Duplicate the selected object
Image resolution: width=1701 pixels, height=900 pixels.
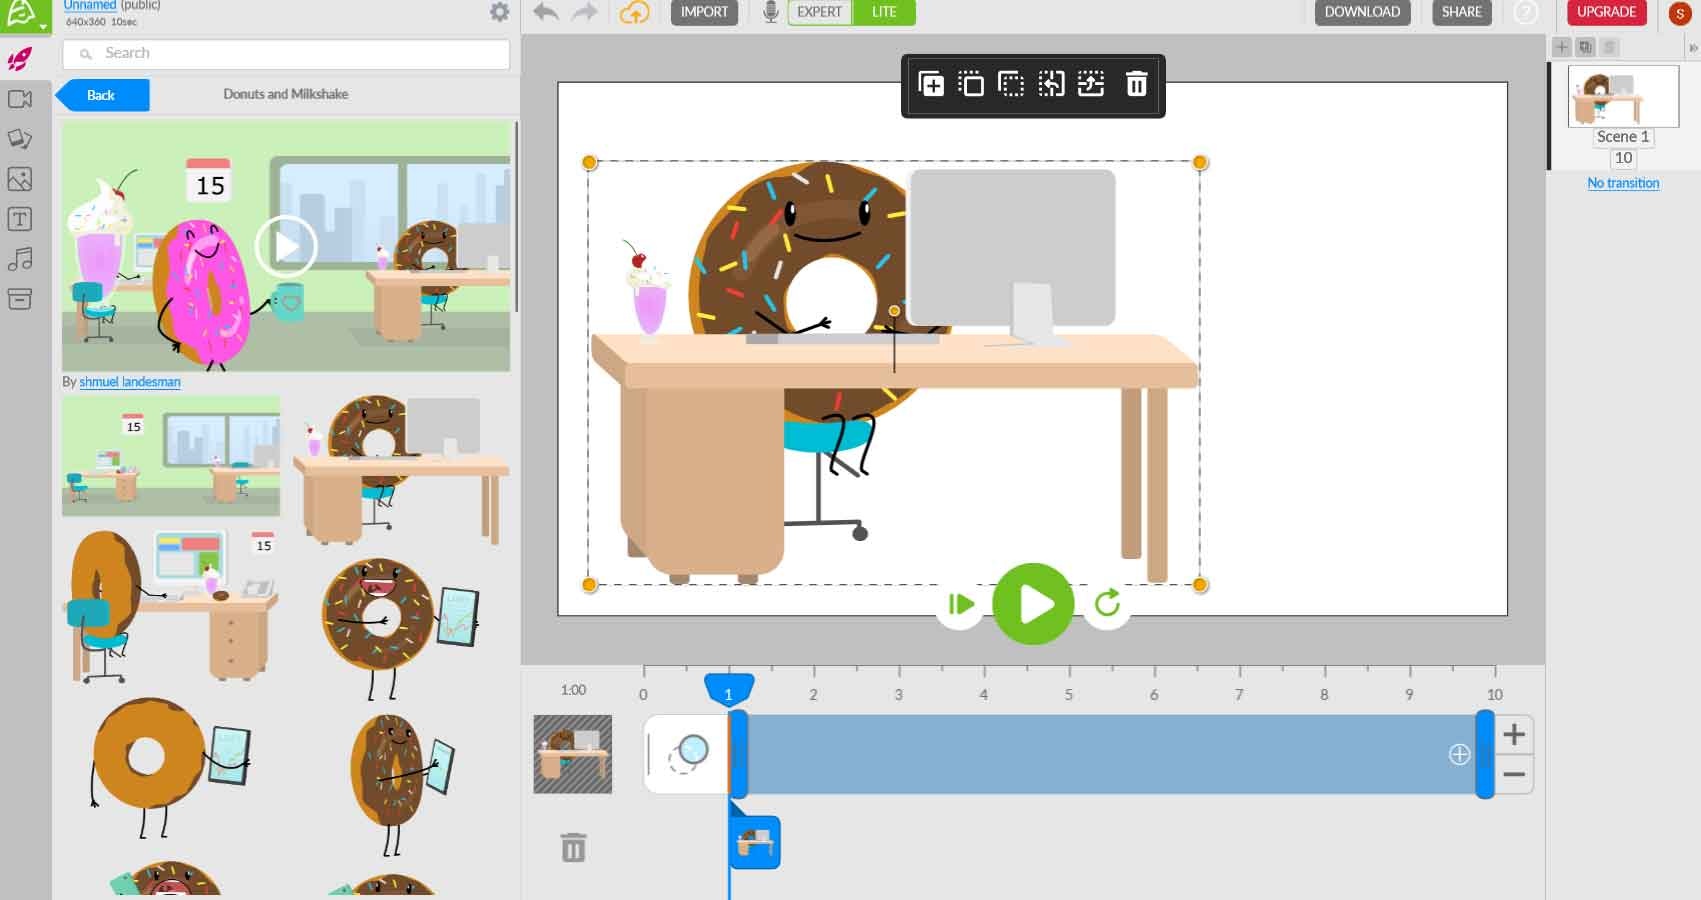click(x=931, y=84)
